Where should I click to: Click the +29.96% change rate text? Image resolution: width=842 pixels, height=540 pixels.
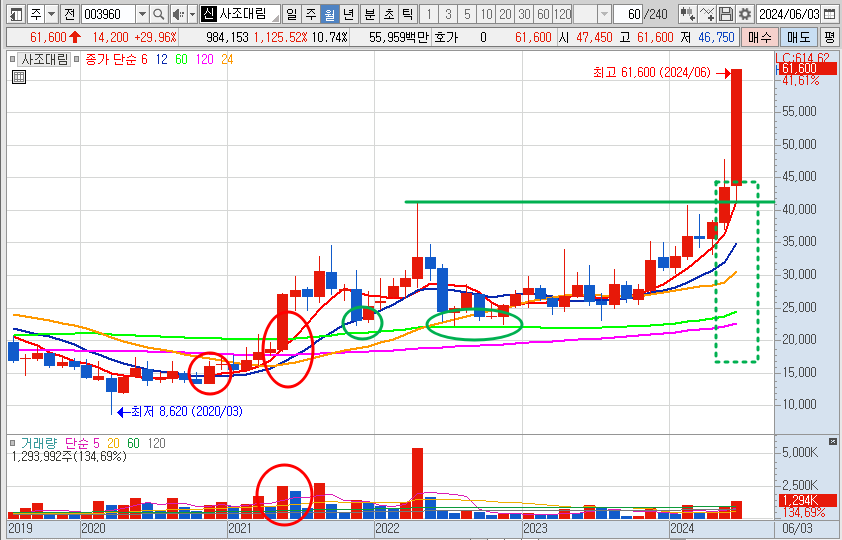pyautogui.click(x=155, y=37)
